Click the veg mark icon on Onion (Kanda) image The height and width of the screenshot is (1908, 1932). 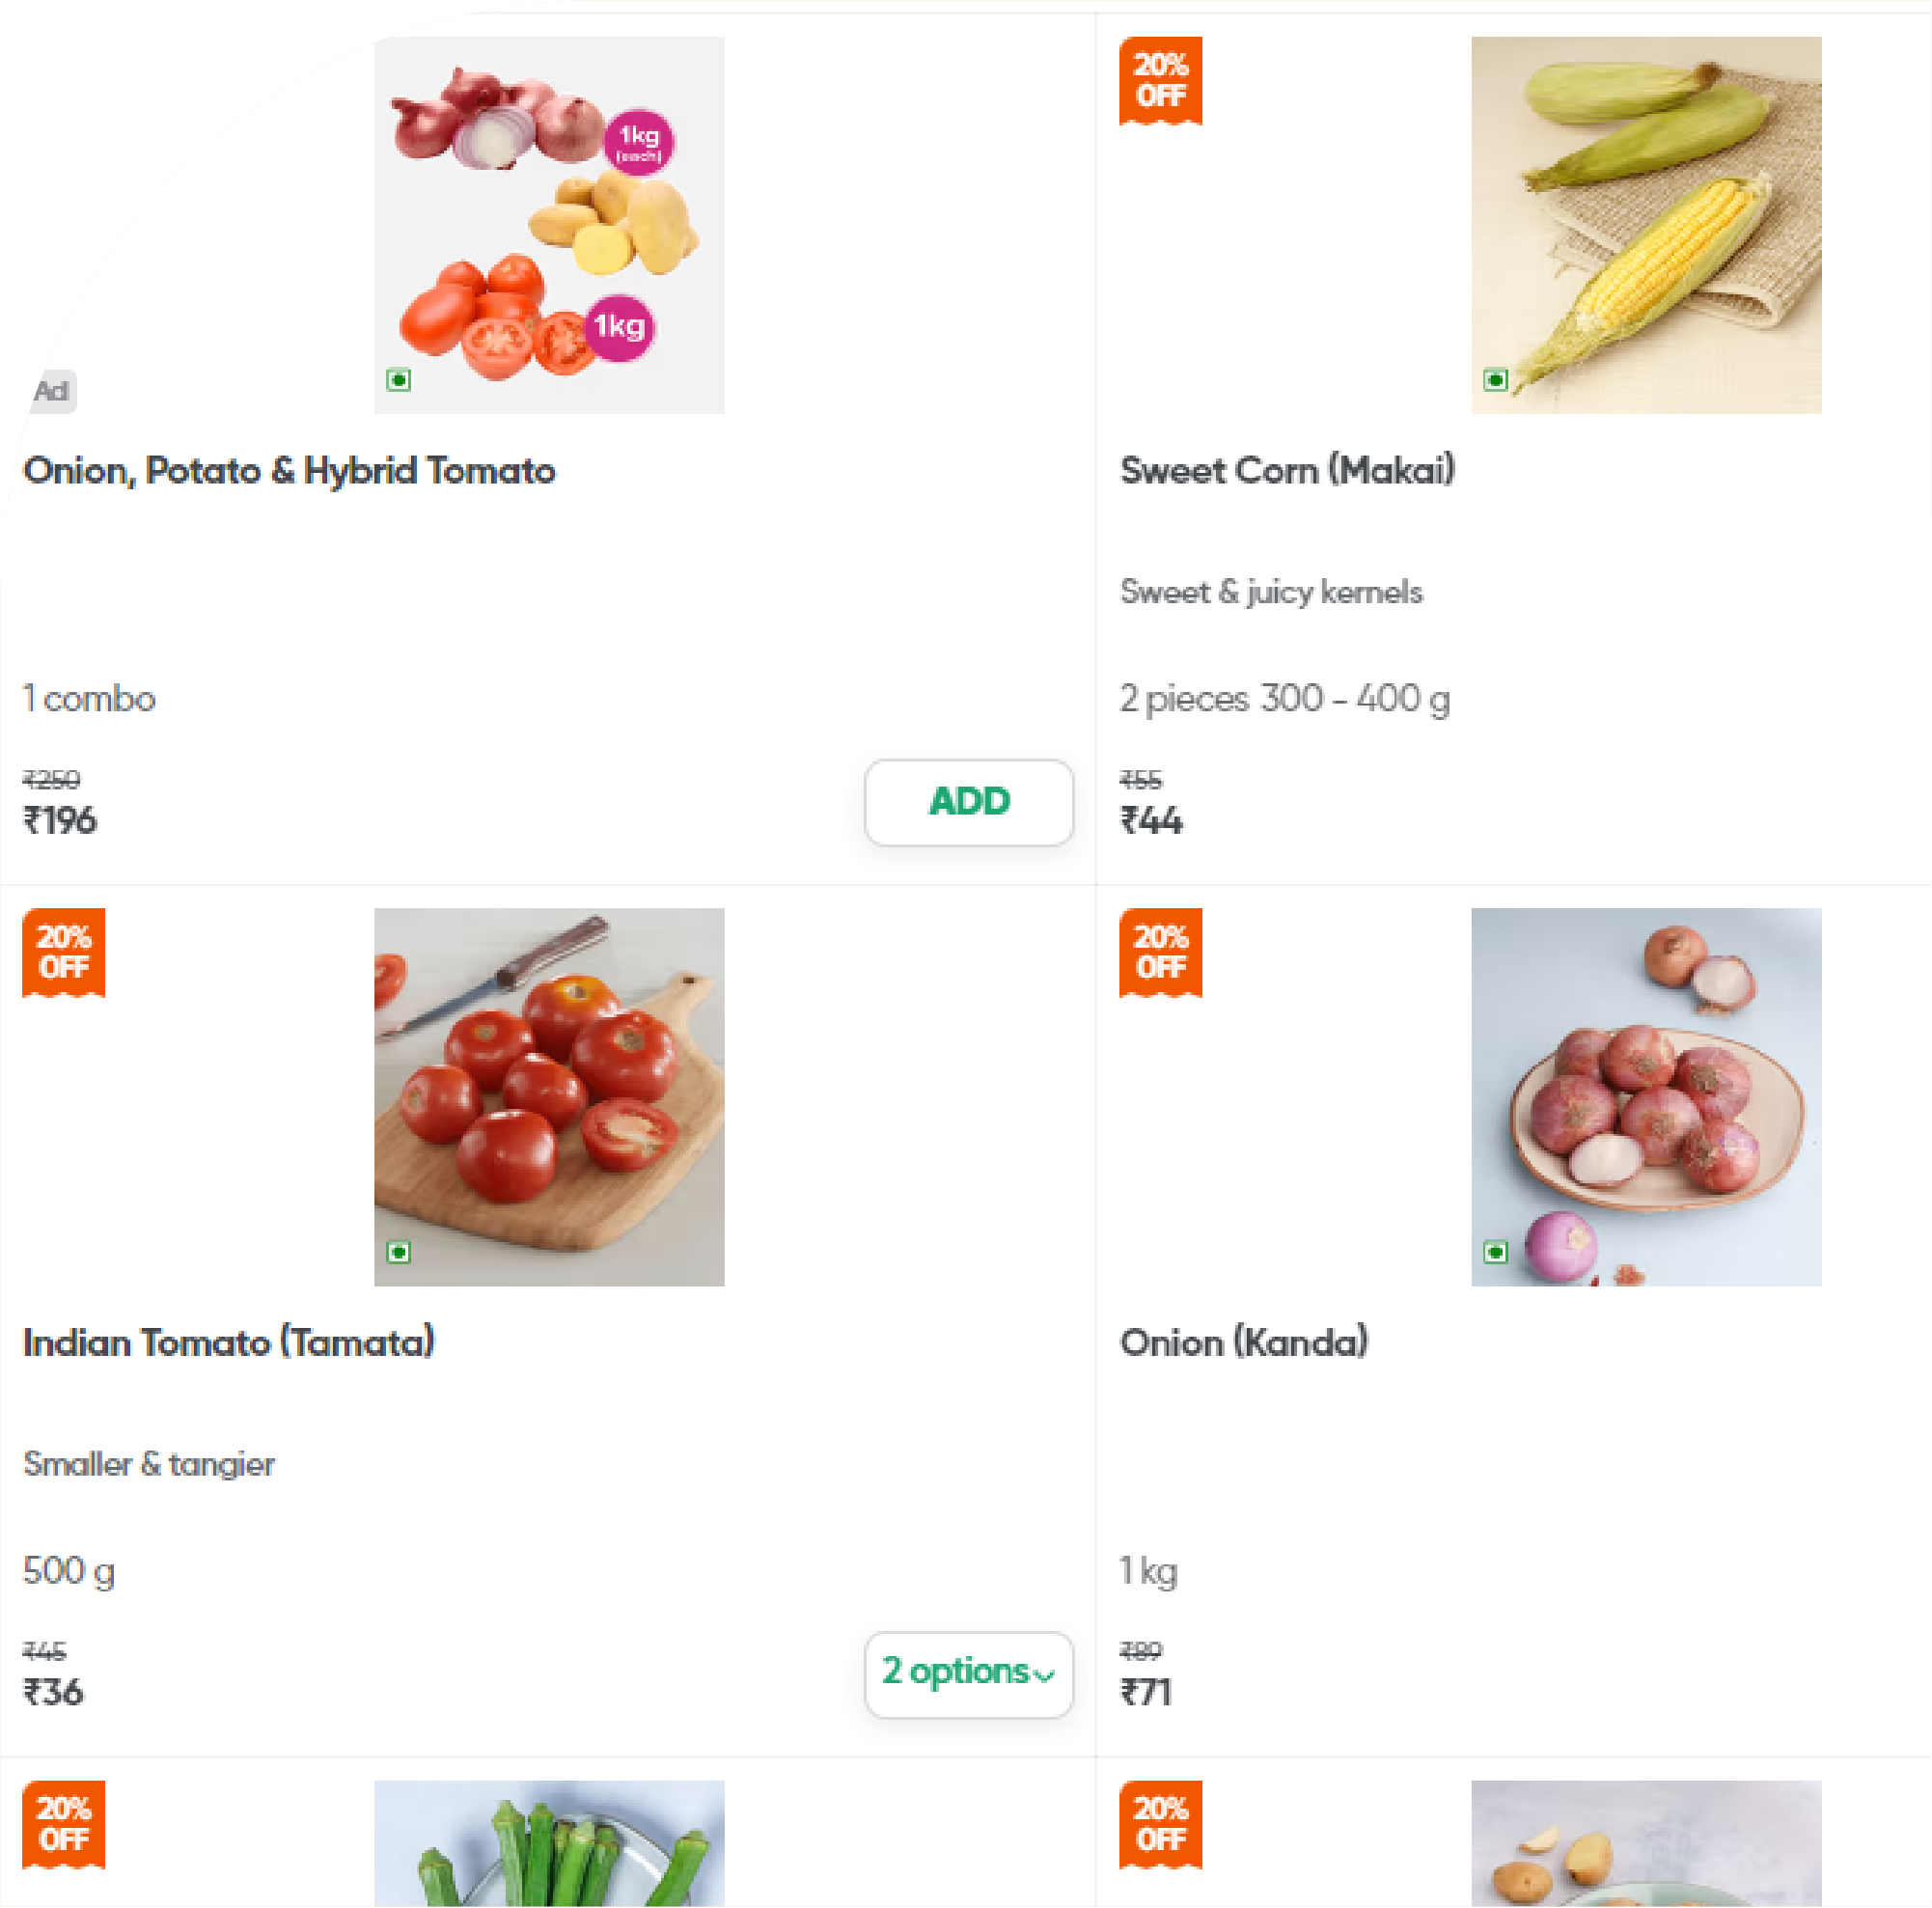click(x=1495, y=1252)
